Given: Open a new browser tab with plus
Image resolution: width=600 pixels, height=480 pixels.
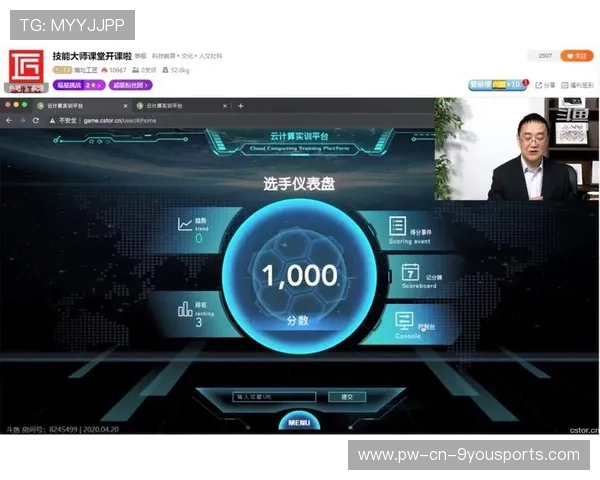Looking at the screenshot, I should point(241,106).
